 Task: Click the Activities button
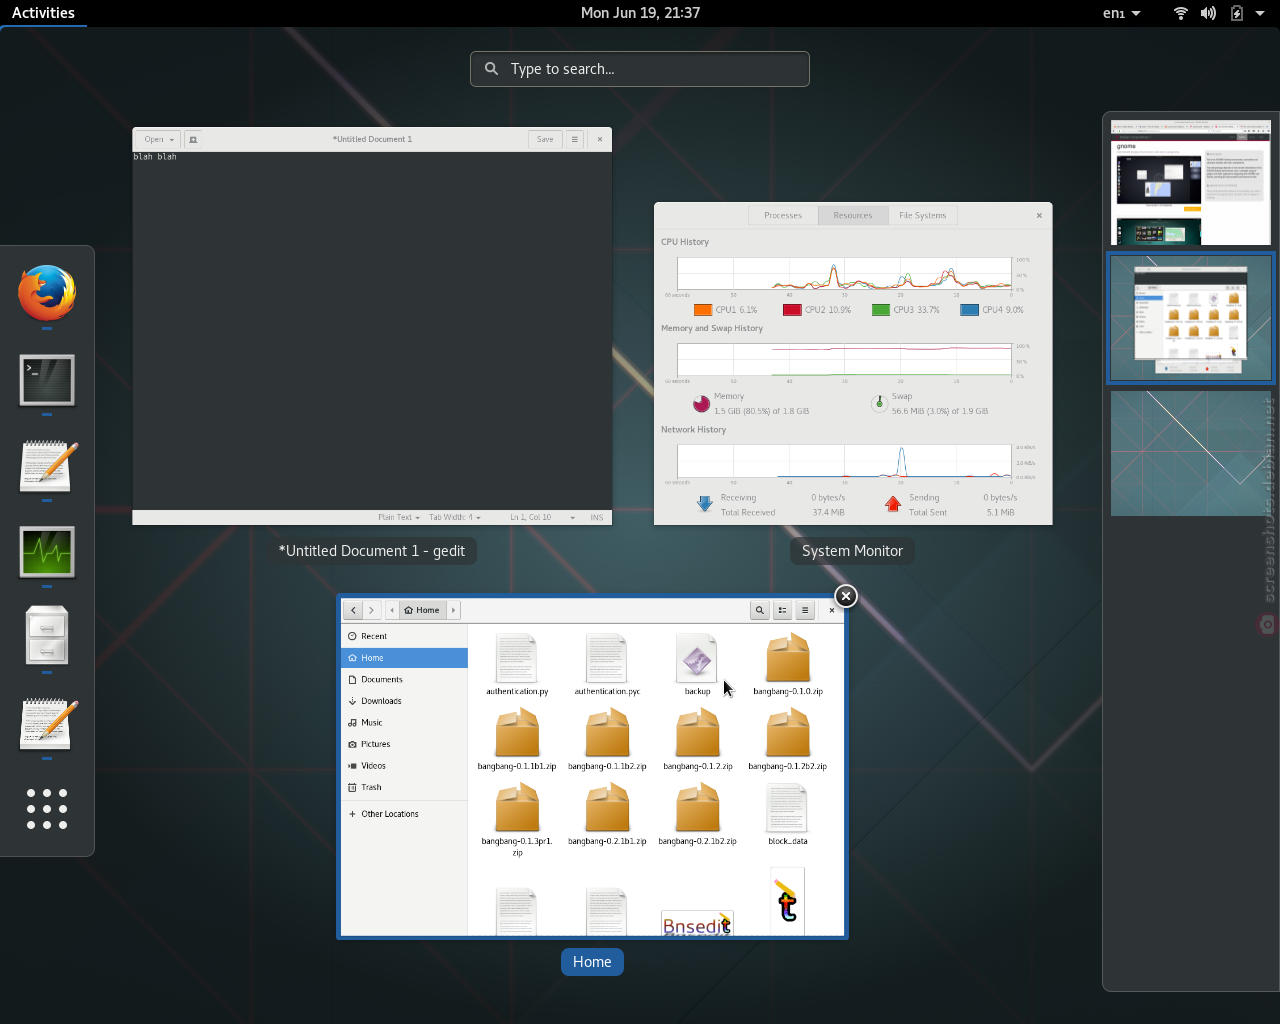(43, 13)
